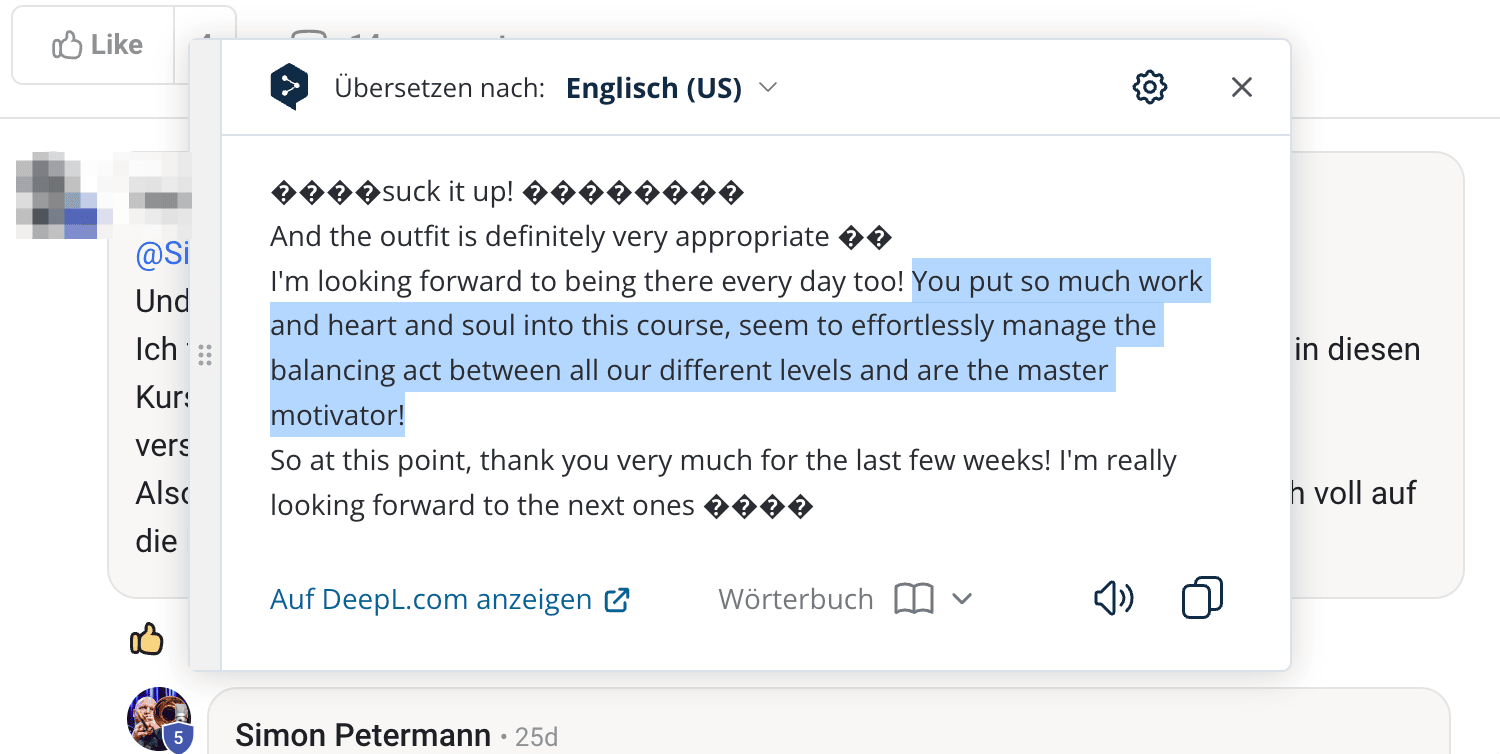The width and height of the screenshot is (1500, 754).
Task: Open the Englisch (US) target language dropdown
Action: click(x=671, y=88)
